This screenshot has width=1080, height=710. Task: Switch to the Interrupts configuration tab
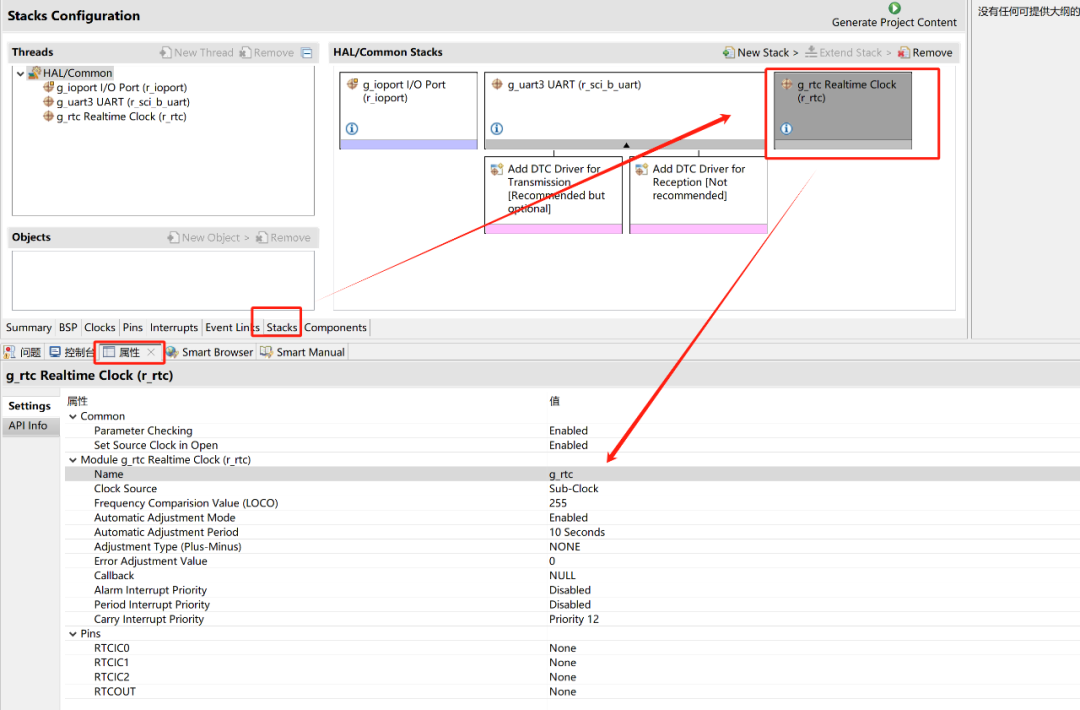pos(174,327)
